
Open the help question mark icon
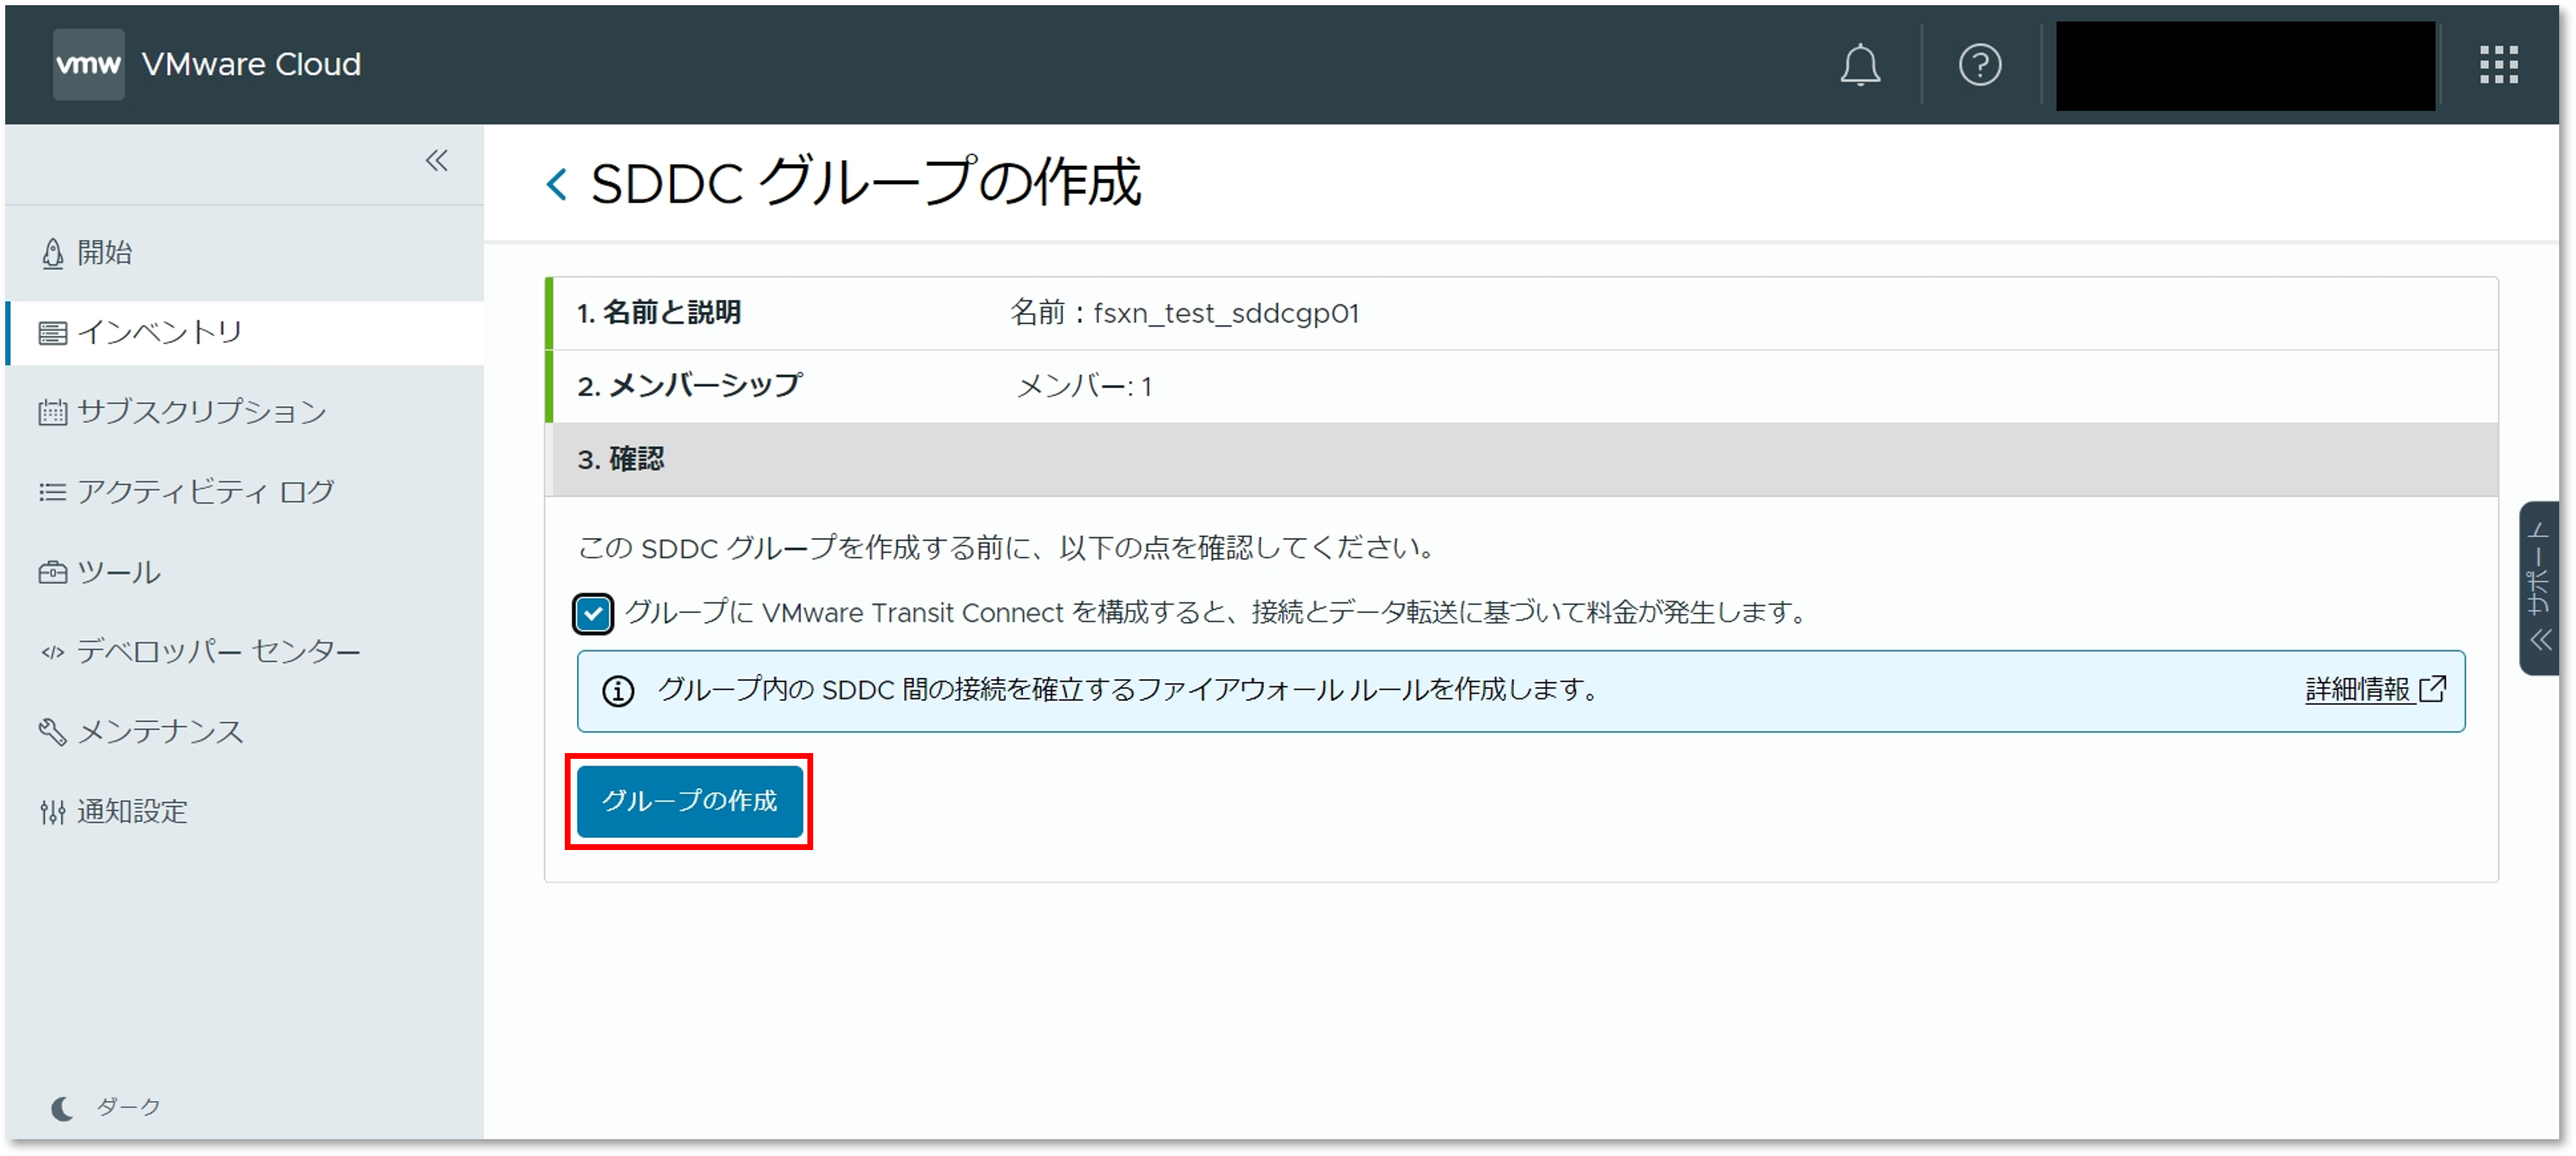(x=1979, y=65)
